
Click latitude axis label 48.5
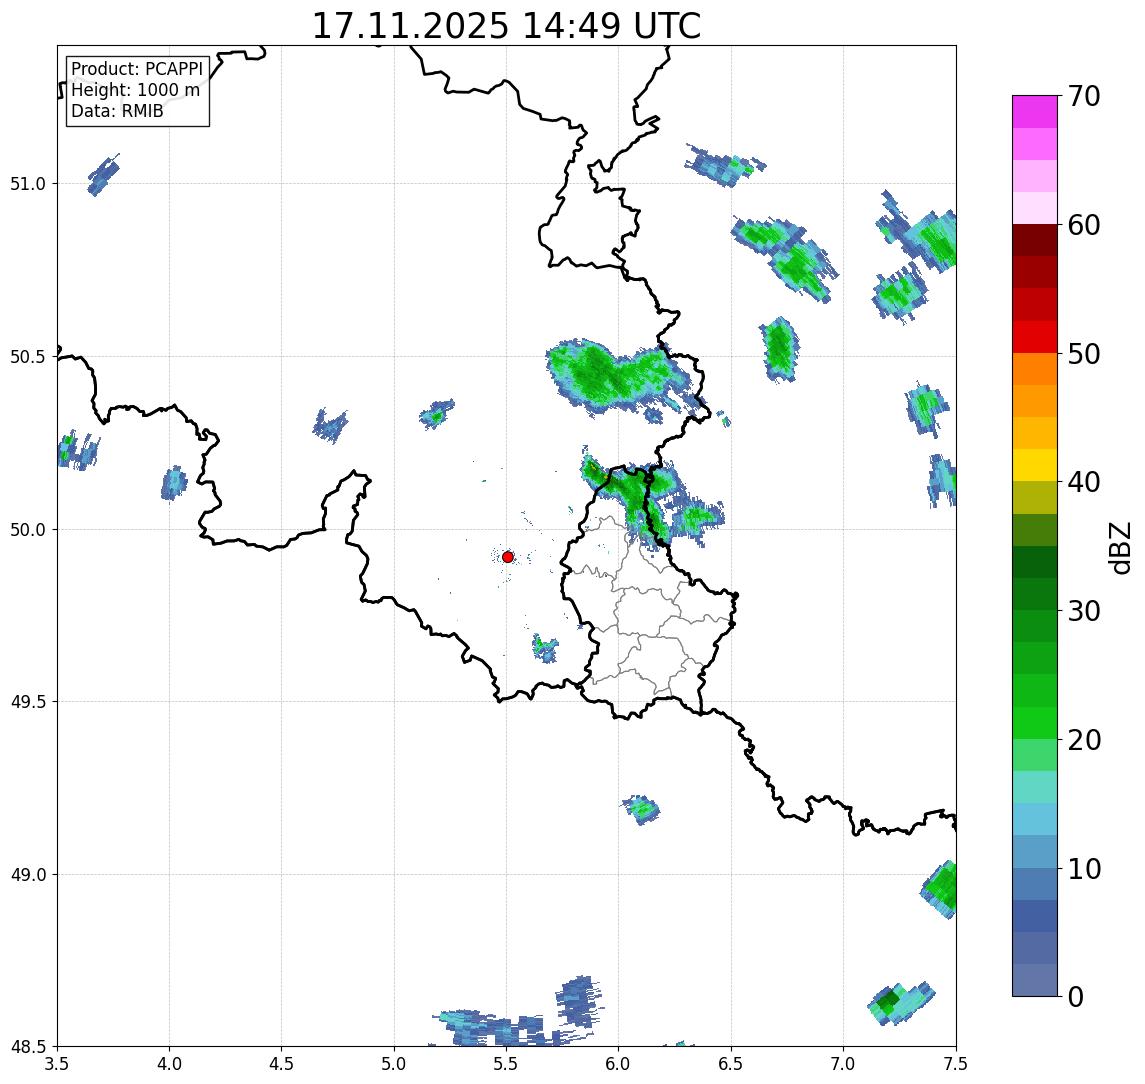(28, 1046)
